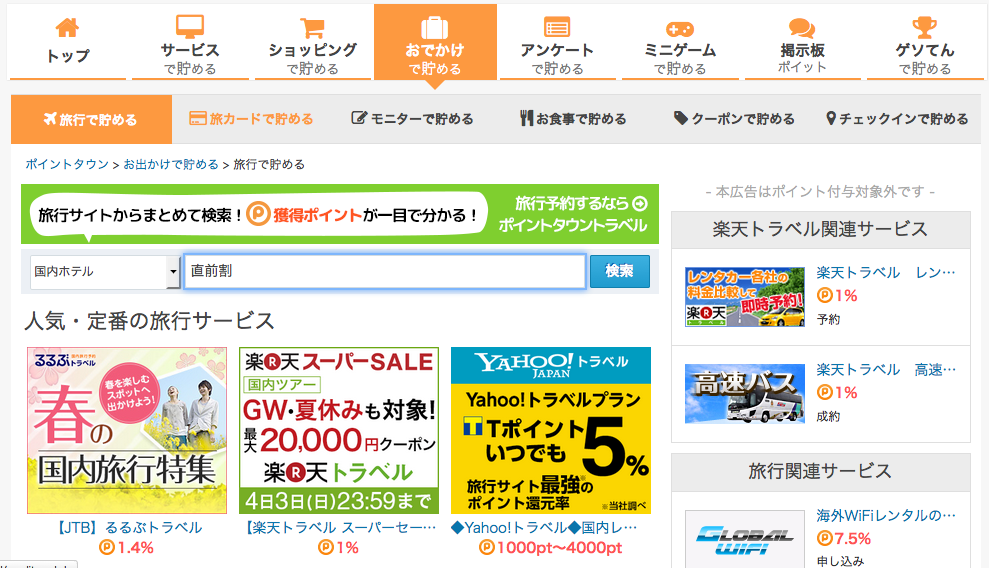Open the チェックインで貯める tab
This screenshot has height=568, width=989.
point(897,119)
